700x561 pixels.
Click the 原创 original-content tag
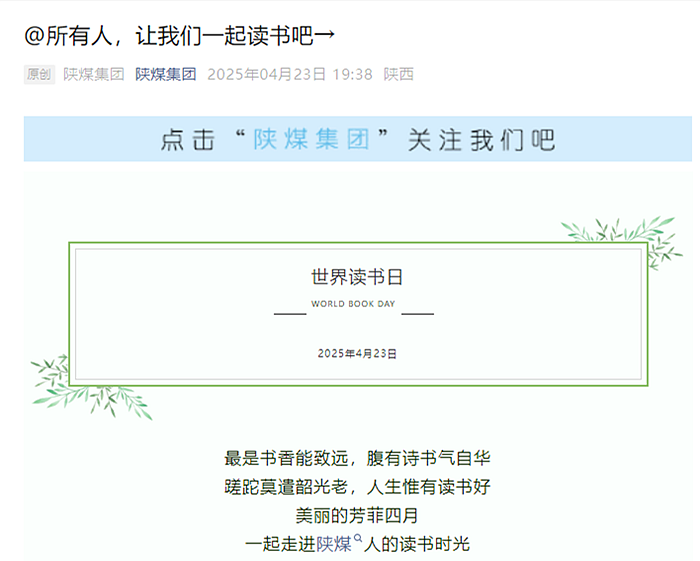click(x=39, y=74)
